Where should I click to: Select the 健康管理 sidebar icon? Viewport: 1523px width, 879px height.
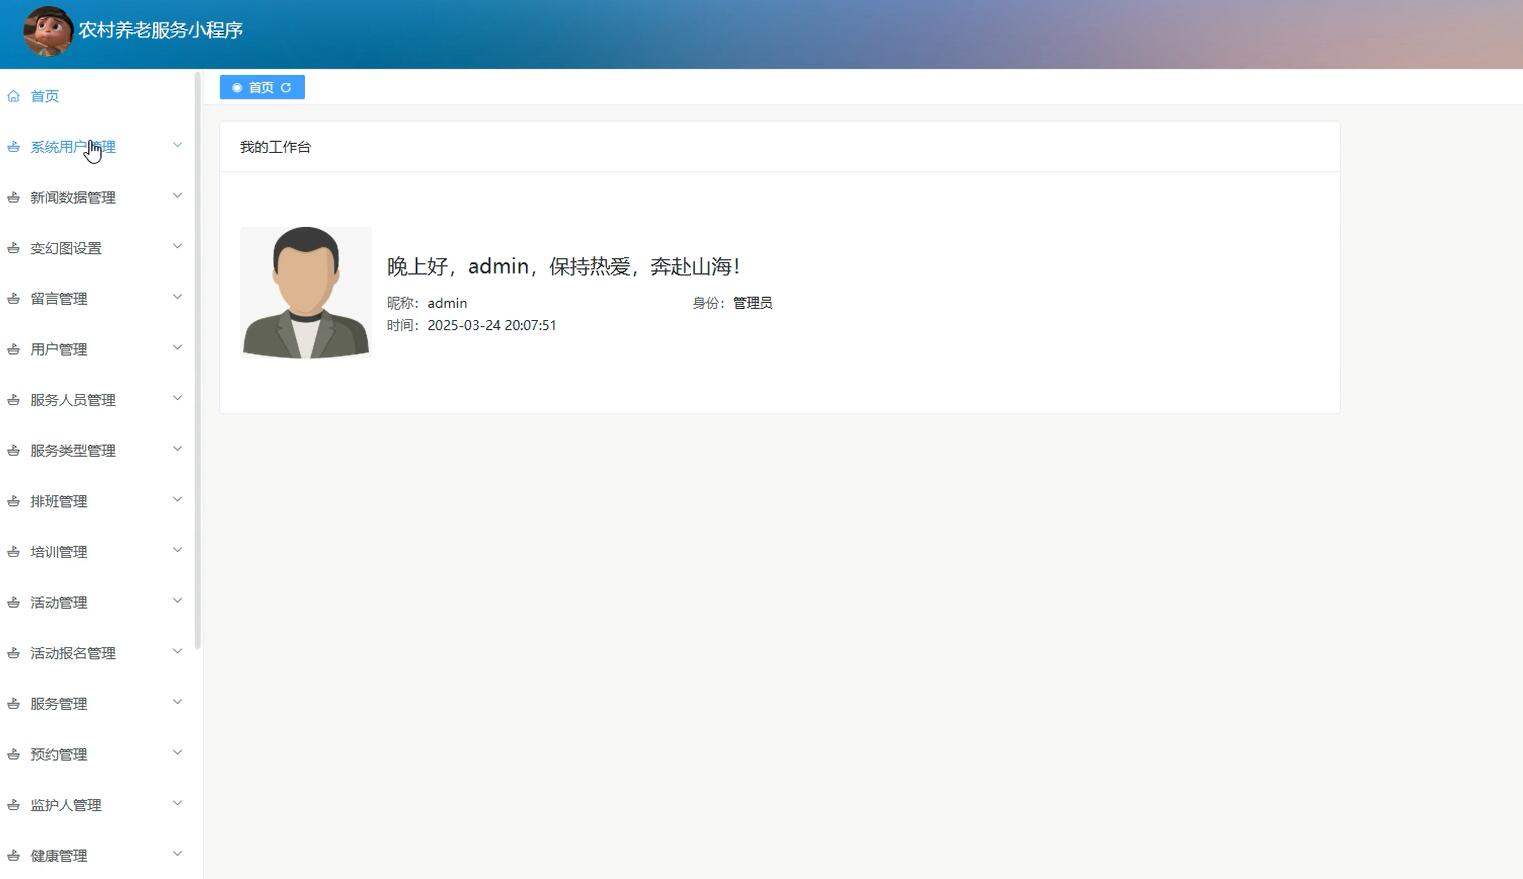point(13,855)
